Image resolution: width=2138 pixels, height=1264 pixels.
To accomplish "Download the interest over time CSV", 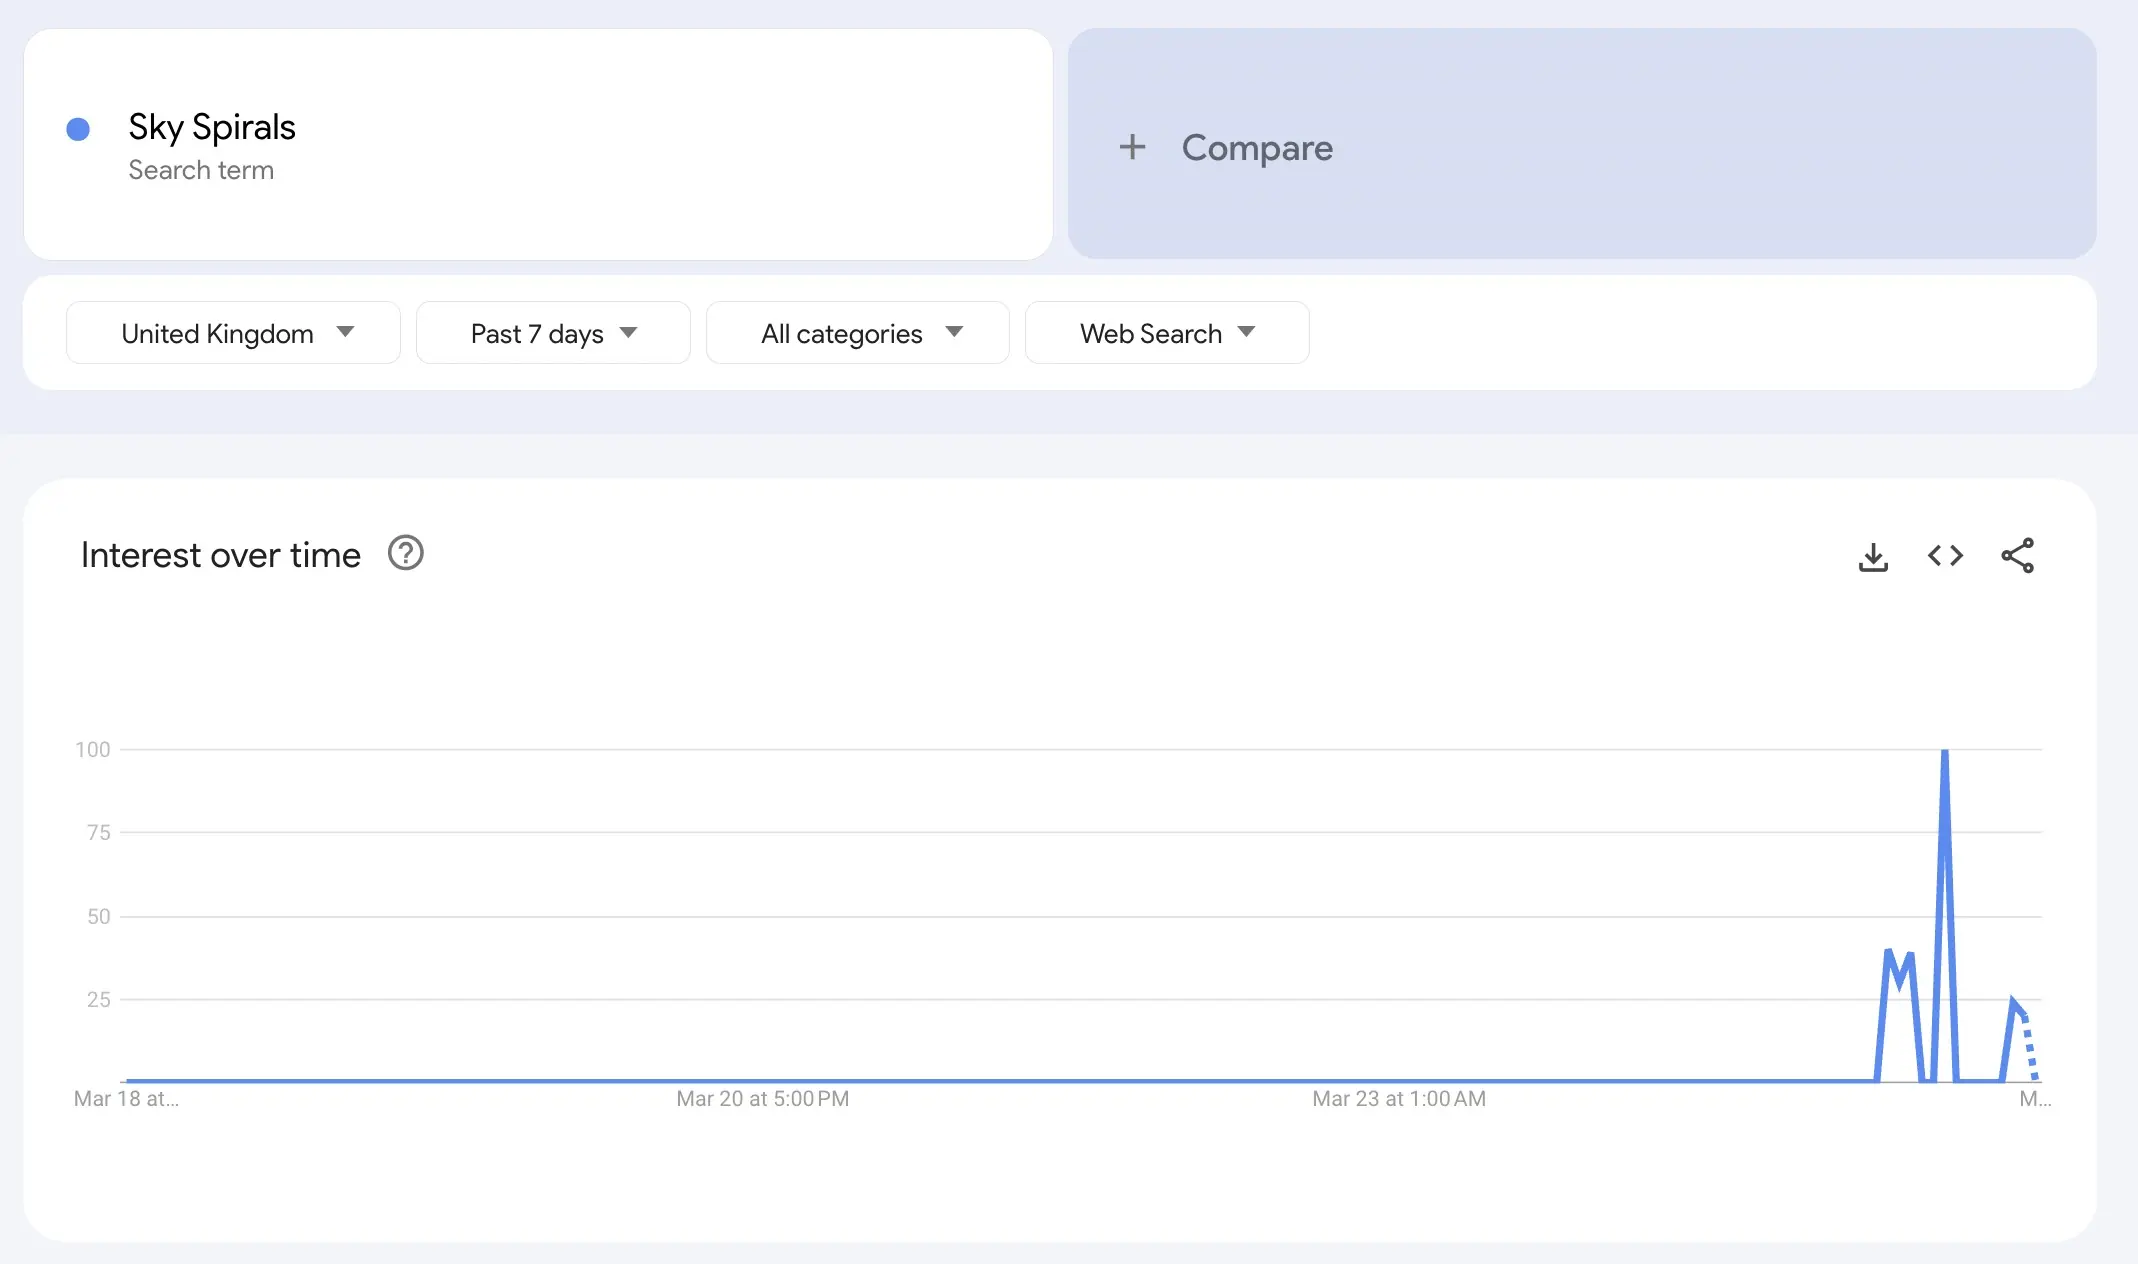I will pos(1873,556).
